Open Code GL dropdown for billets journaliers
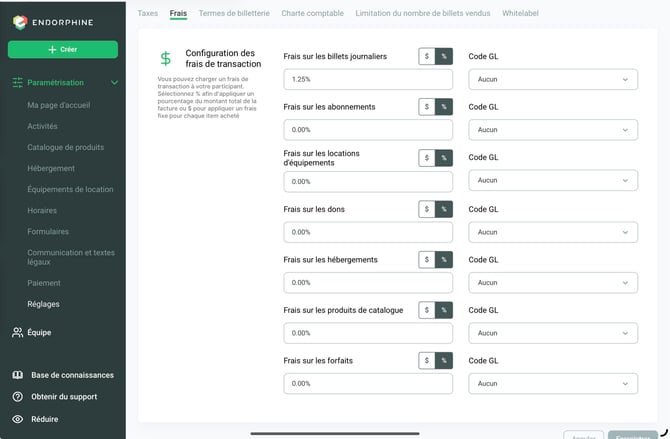The width and height of the screenshot is (670, 439). pos(553,80)
